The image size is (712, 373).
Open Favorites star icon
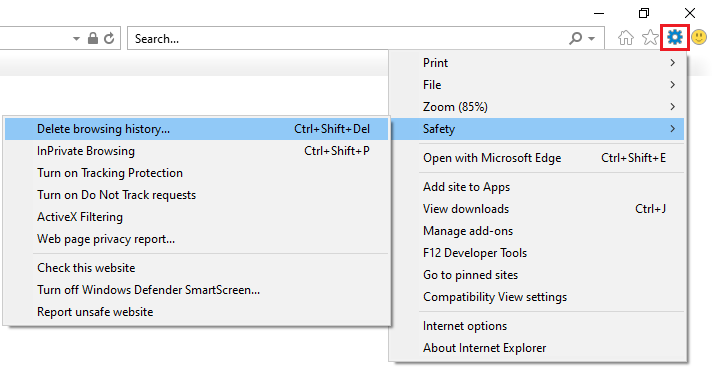[650, 38]
